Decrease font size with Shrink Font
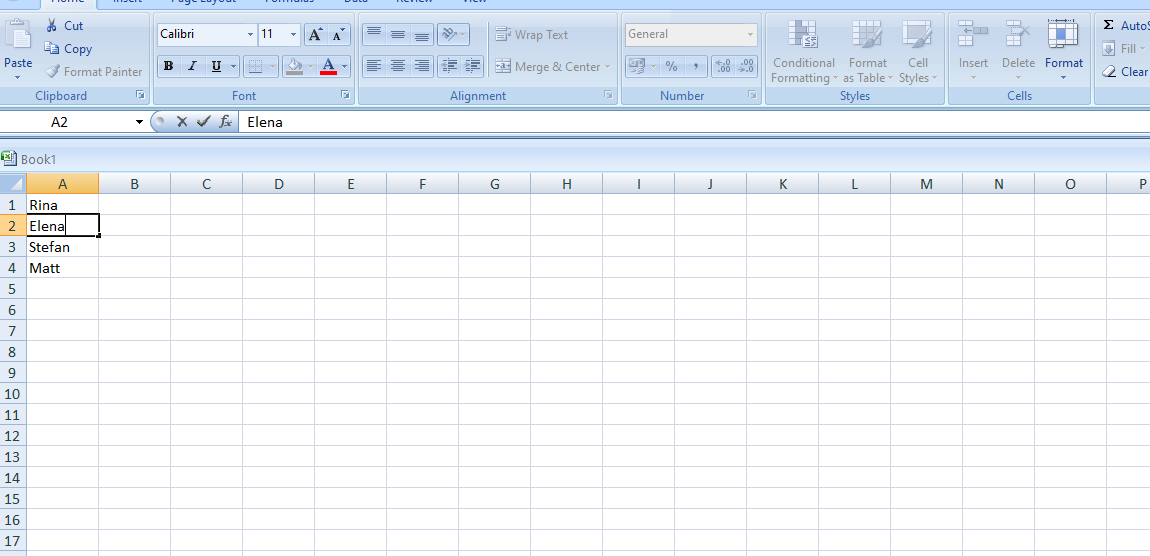This screenshot has height=556, width=1150. pos(338,34)
